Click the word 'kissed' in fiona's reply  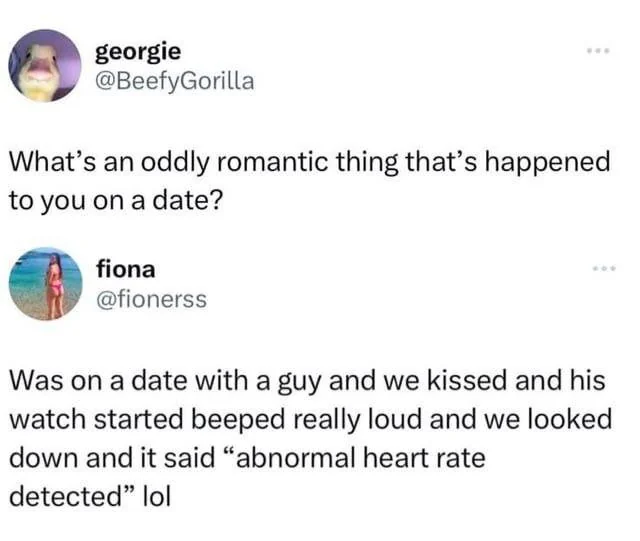pos(468,380)
